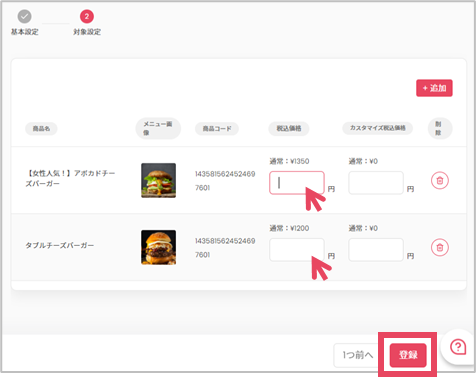Screen dimensions: 476x377
Task: Open the double cheeseburger thumbnail image
Action: tap(158, 247)
